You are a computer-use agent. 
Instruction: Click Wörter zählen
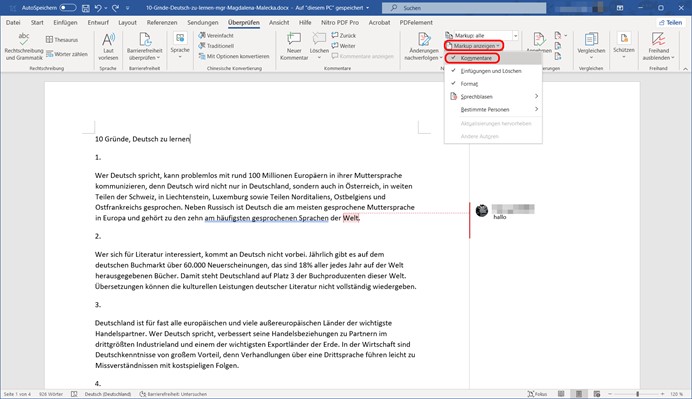tap(67, 54)
